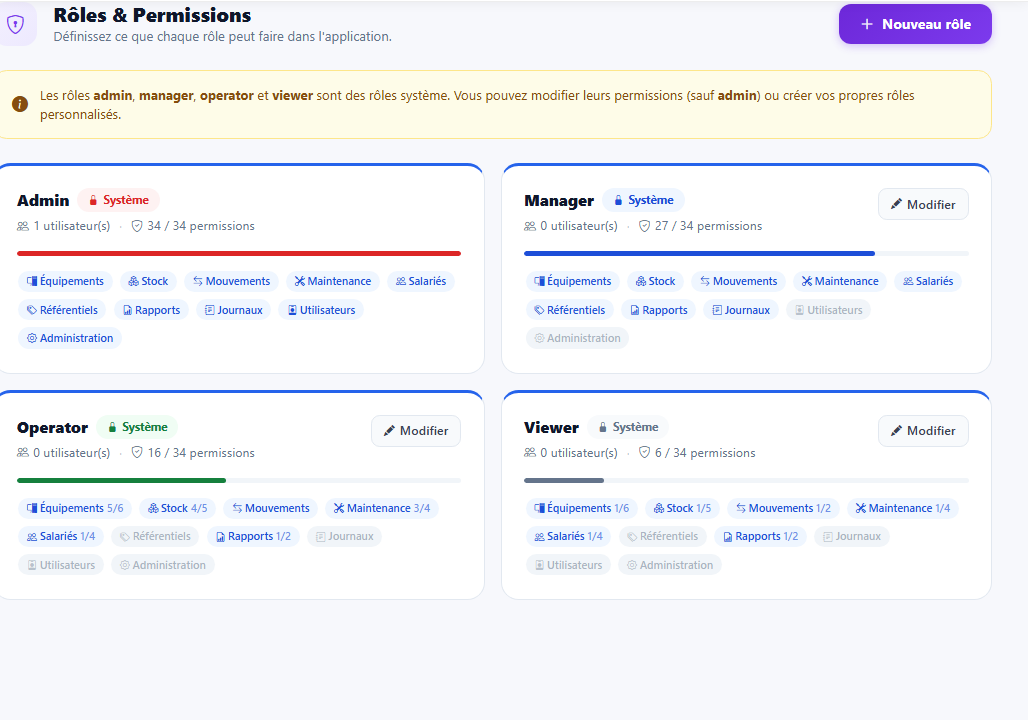1028x720 pixels.
Task: Click the shield icon beside Rôles & Permissions
Action: [15, 25]
